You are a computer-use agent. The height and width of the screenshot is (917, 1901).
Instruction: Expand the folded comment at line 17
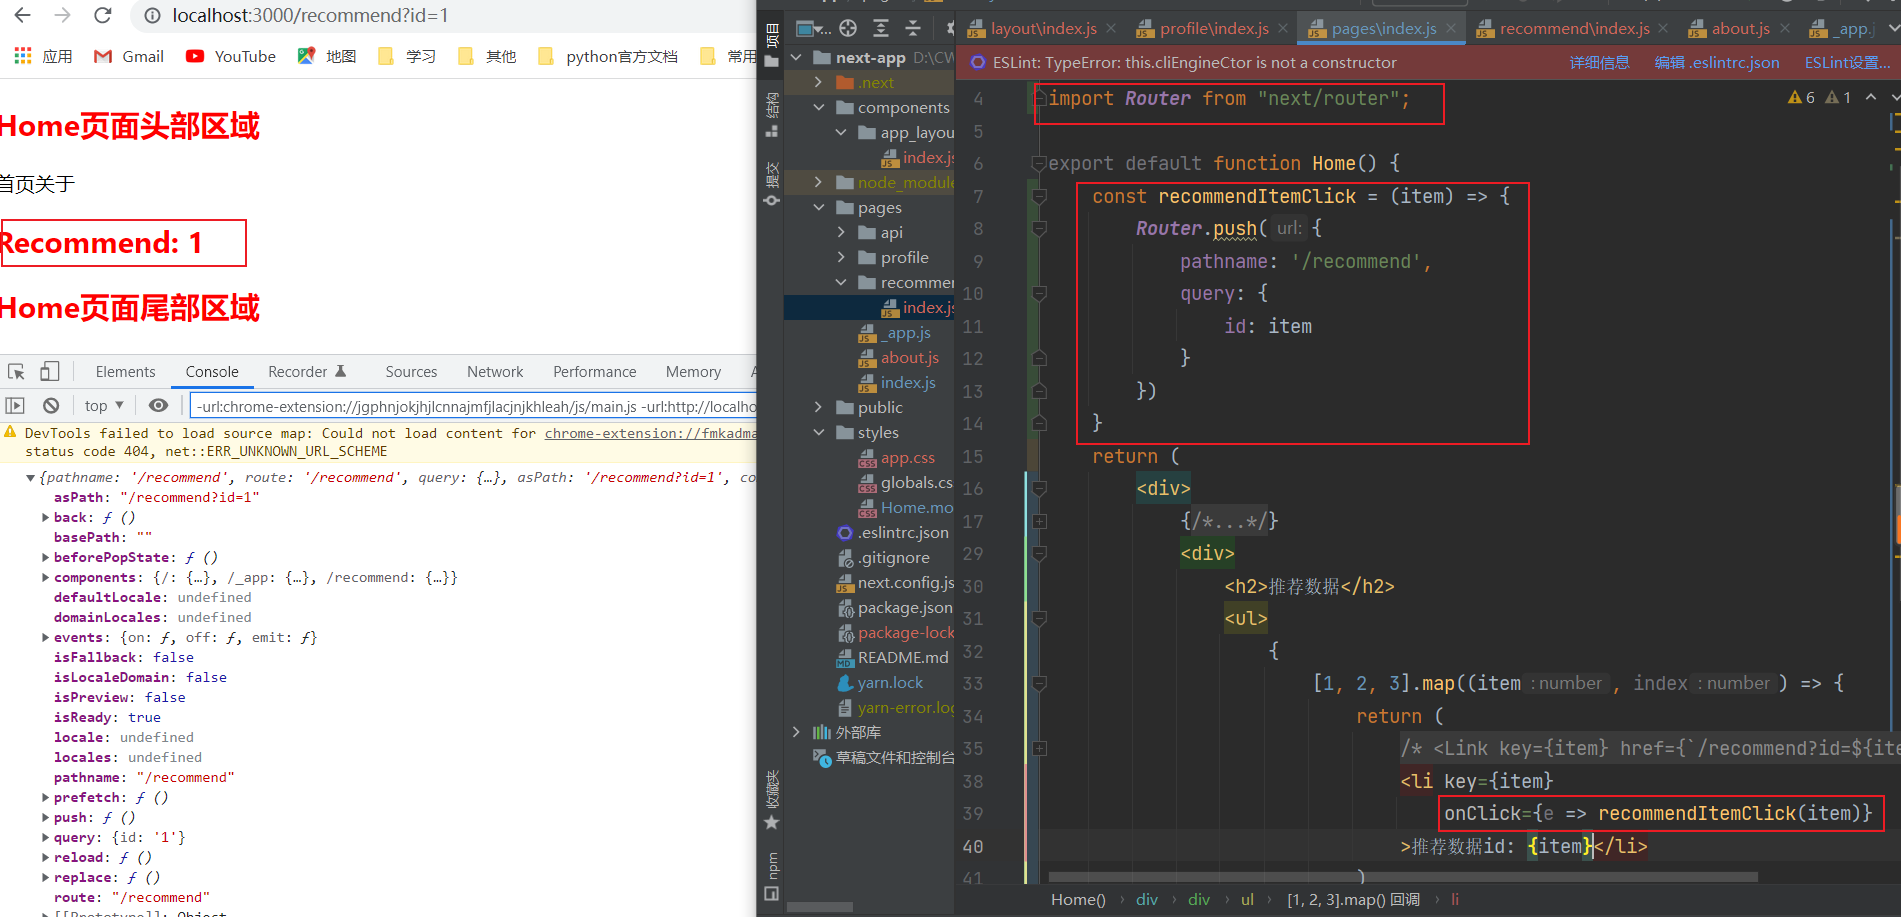point(1039,521)
